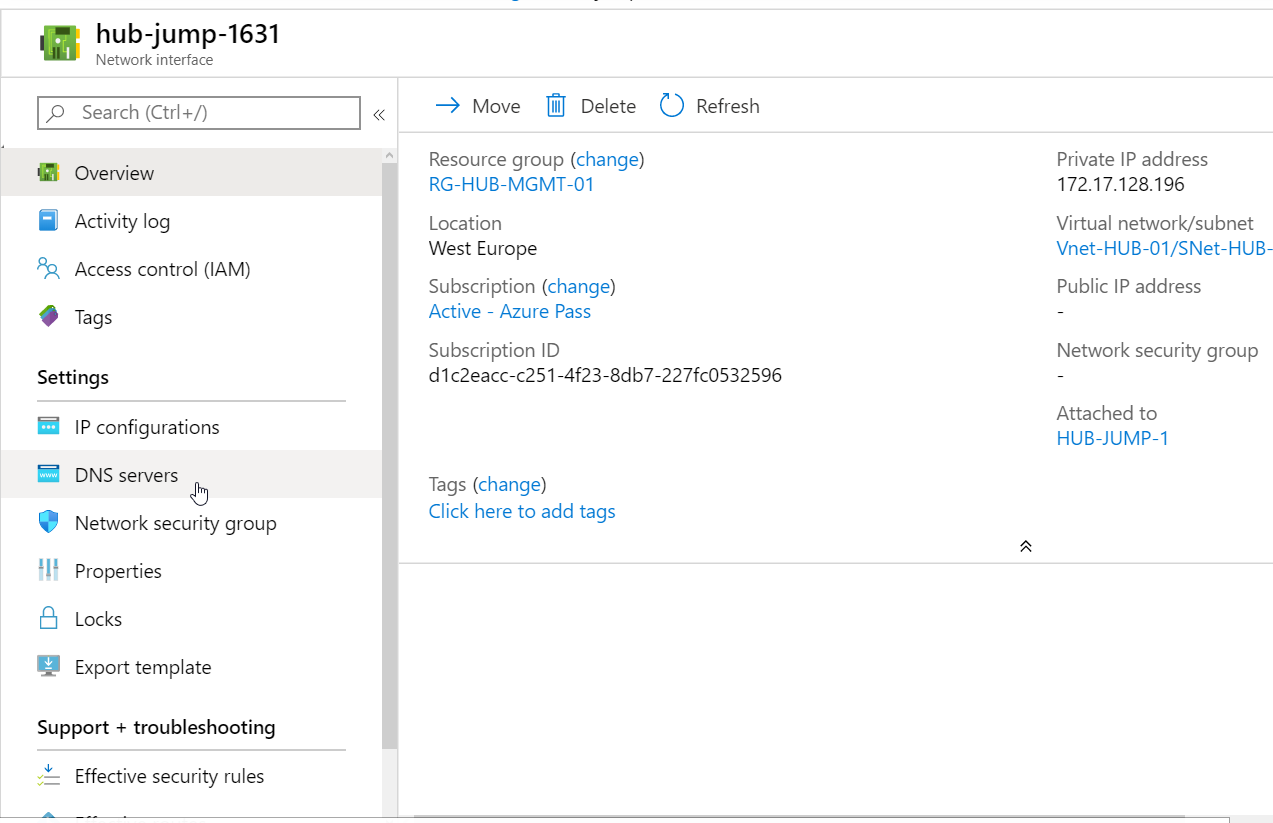Click change link next to Tags

pos(509,484)
